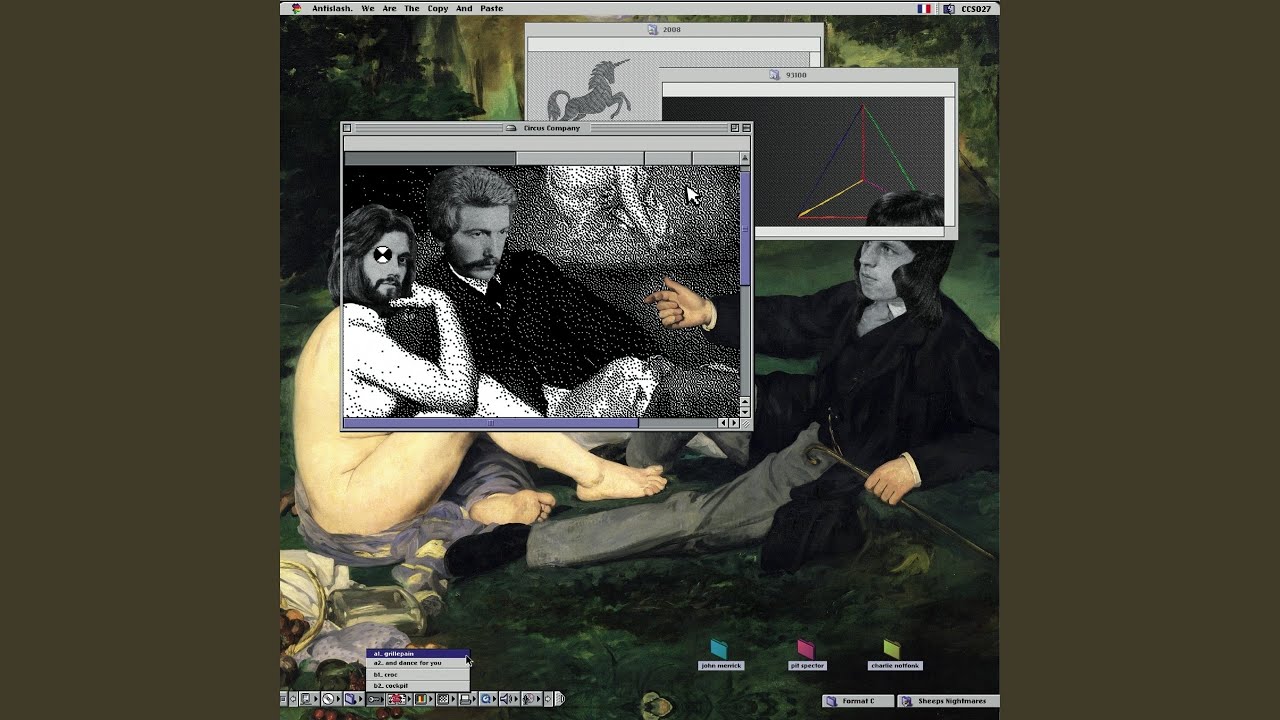
Task: Click the unicorn image in the 2008 window
Action: click(x=590, y=88)
